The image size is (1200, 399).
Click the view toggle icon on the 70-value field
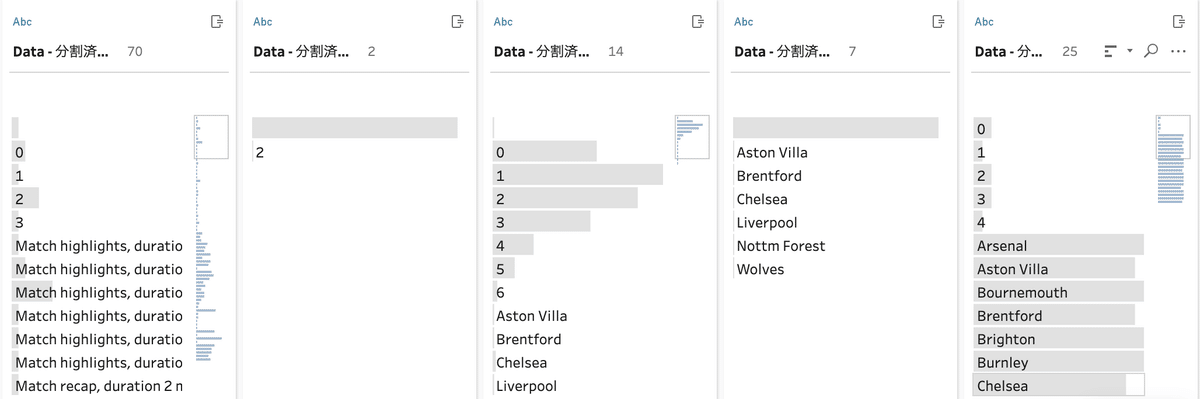coord(217,21)
